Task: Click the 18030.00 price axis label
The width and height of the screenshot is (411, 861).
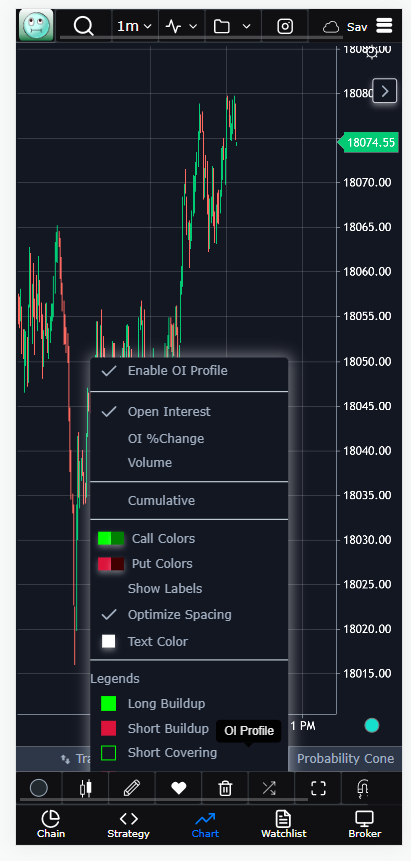Action: click(367, 540)
